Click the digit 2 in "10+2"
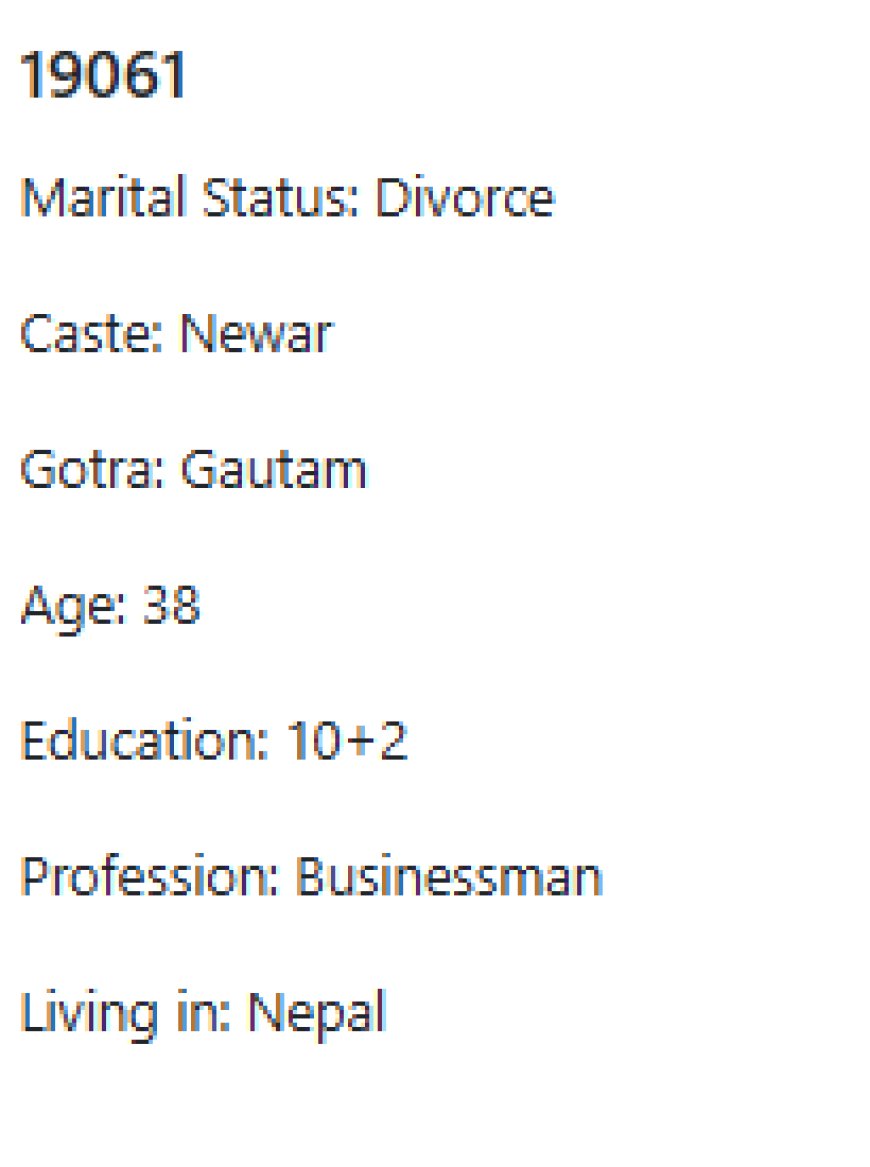 (393, 741)
